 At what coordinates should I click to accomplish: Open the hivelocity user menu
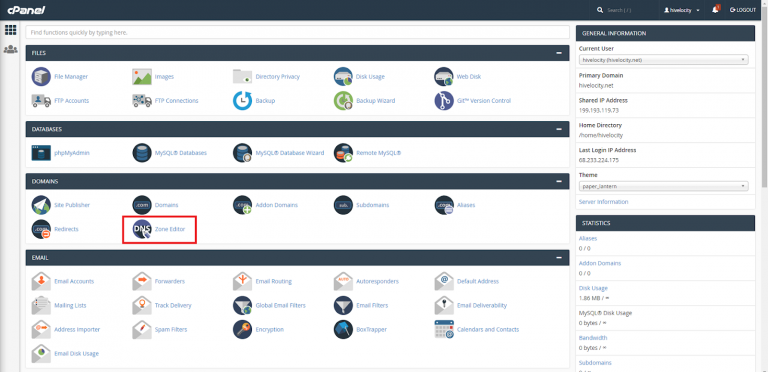(681, 10)
